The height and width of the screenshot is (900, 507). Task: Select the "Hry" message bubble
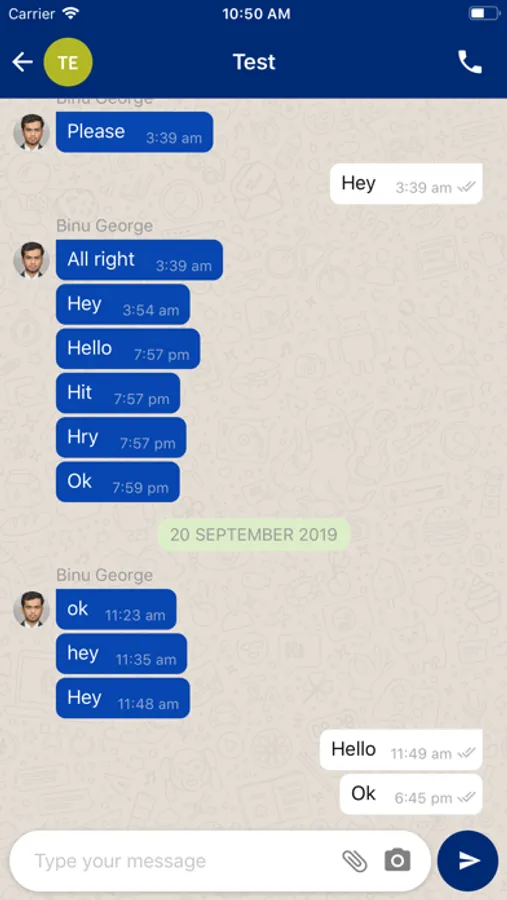click(121, 437)
